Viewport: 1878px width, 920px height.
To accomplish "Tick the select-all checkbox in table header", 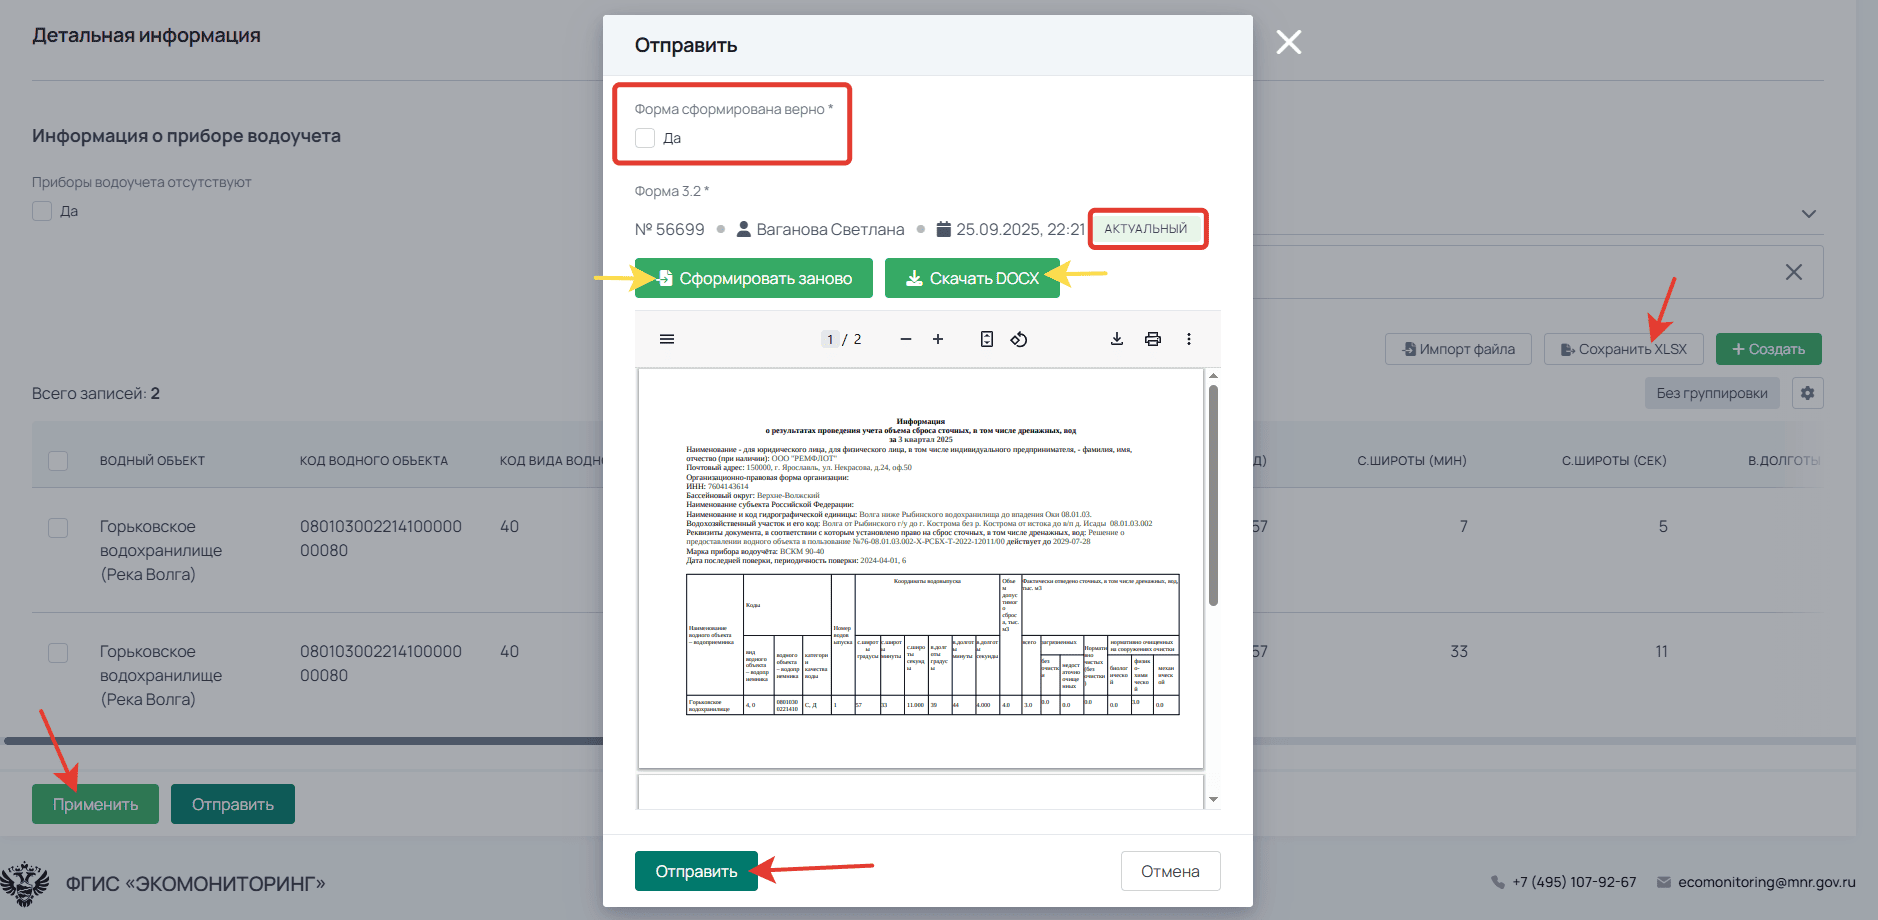I will pos(58,461).
